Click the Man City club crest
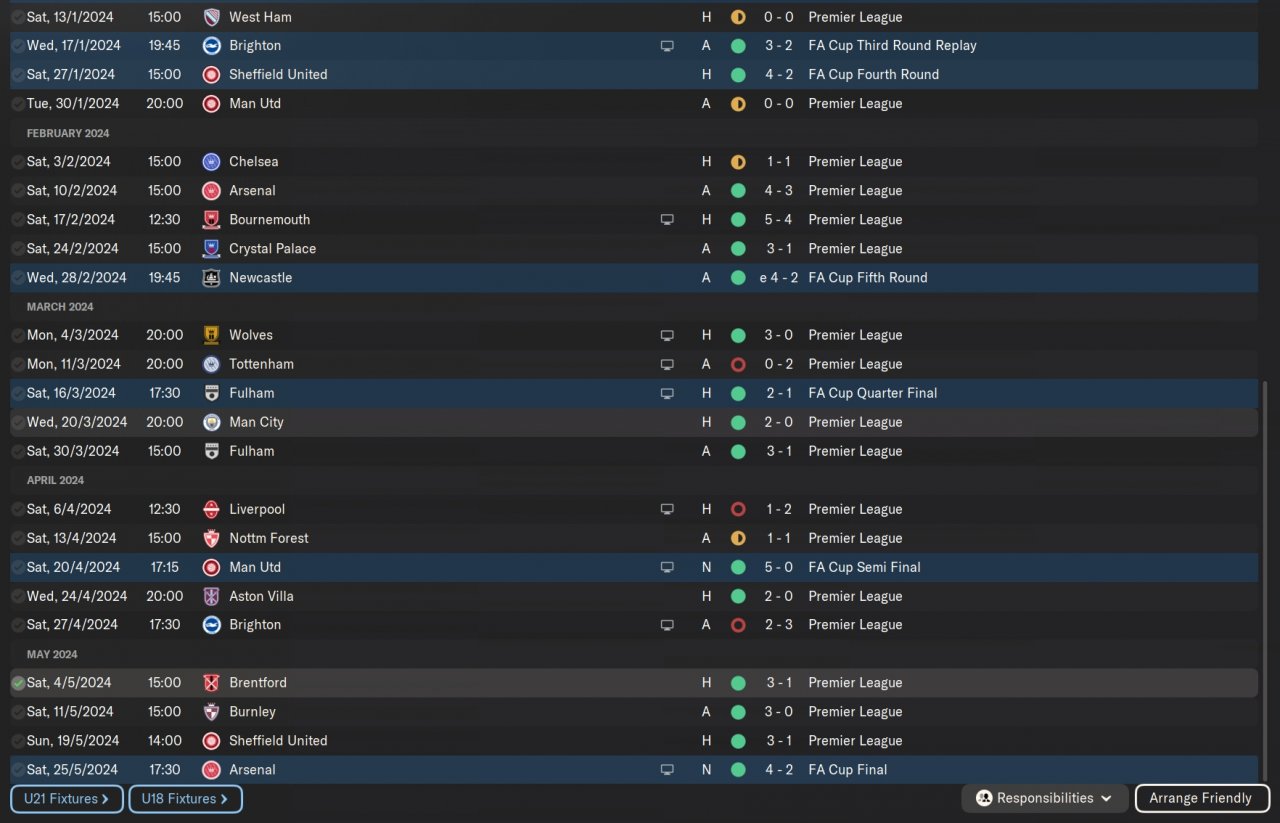Screen dimensions: 1280x823 tap(211, 422)
